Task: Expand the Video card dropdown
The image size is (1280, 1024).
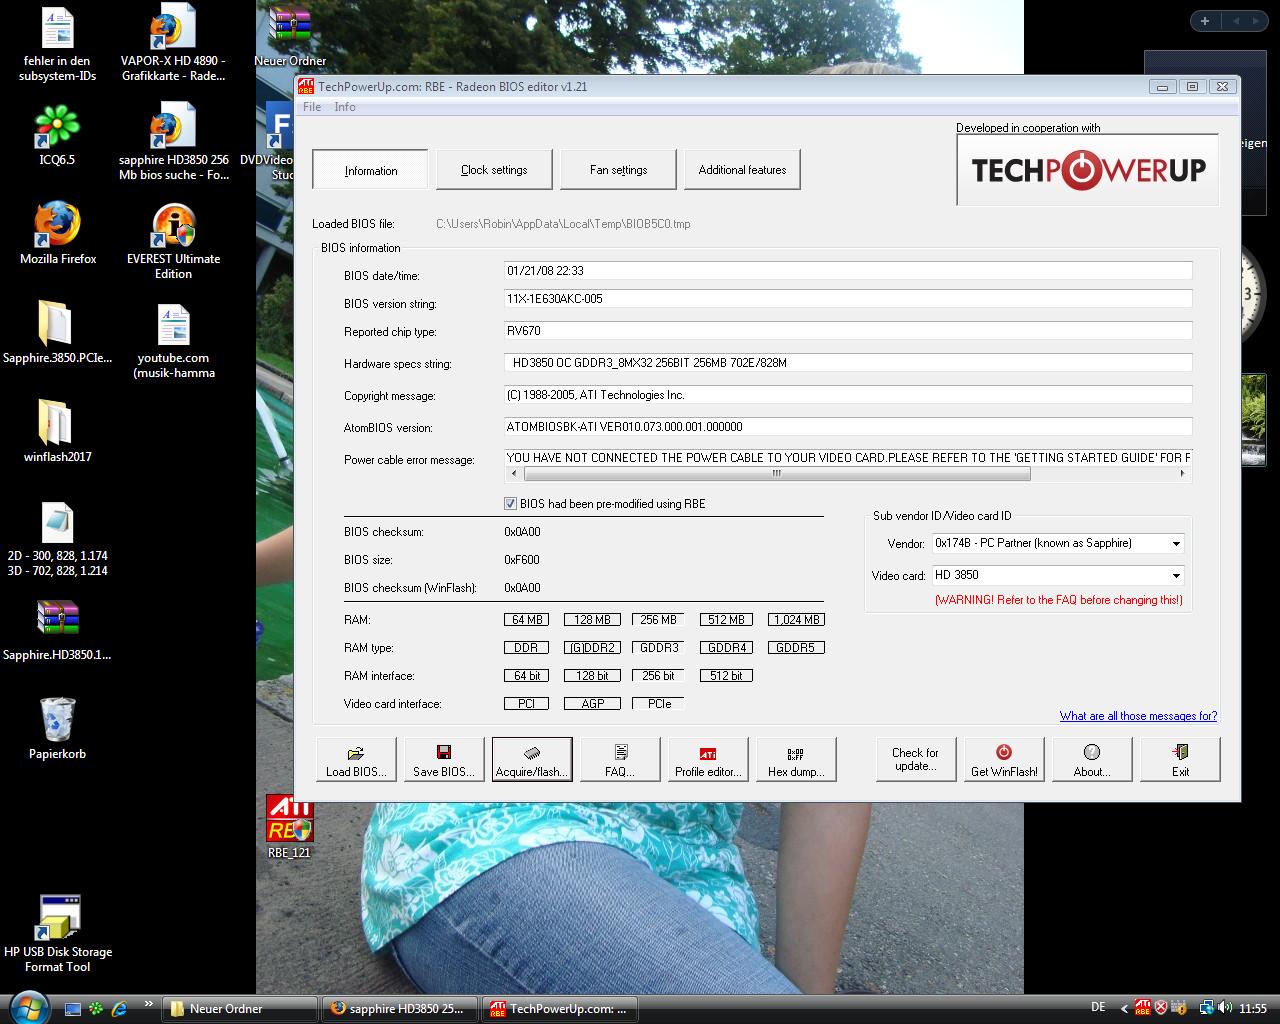Action: [1176, 576]
